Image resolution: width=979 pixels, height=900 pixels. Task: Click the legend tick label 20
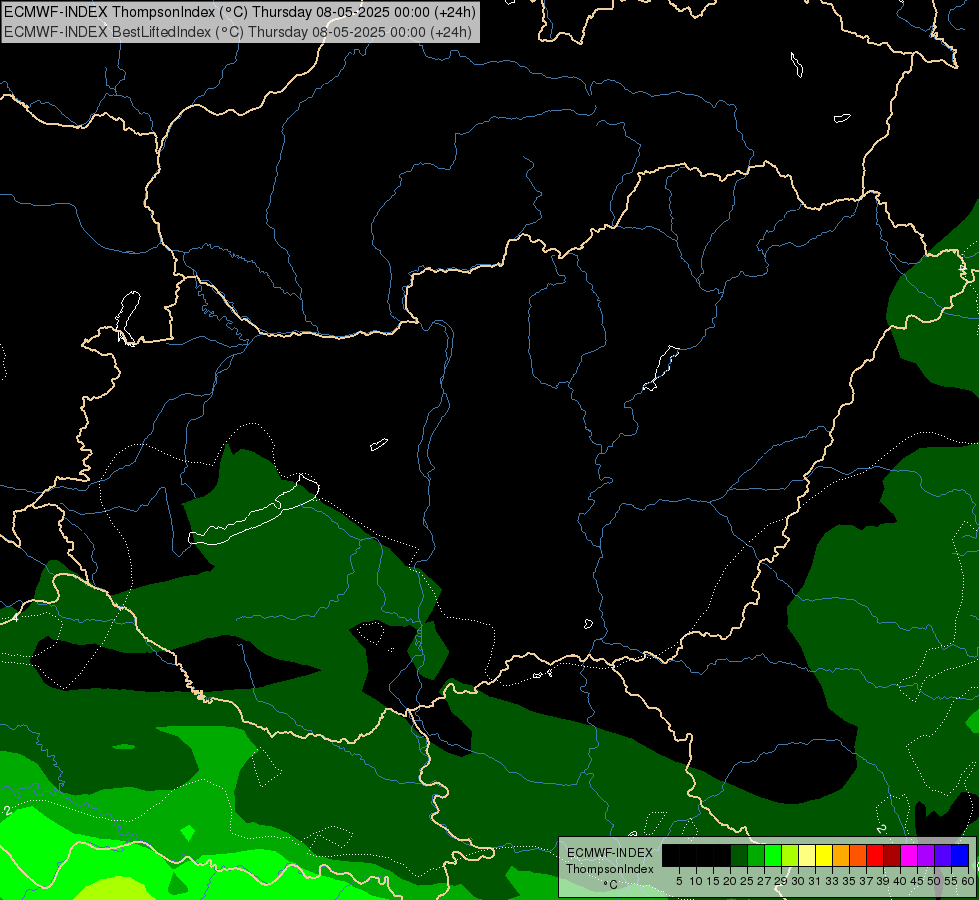pos(731,881)
